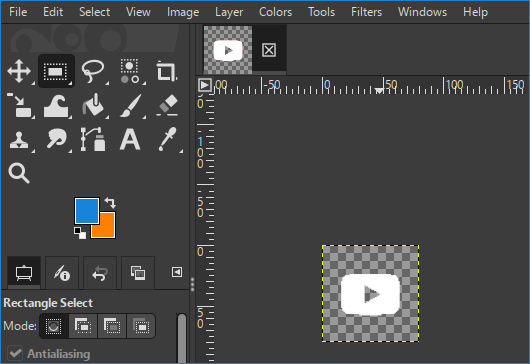
Task: Reset colors to default black and white
Action: 80,233
